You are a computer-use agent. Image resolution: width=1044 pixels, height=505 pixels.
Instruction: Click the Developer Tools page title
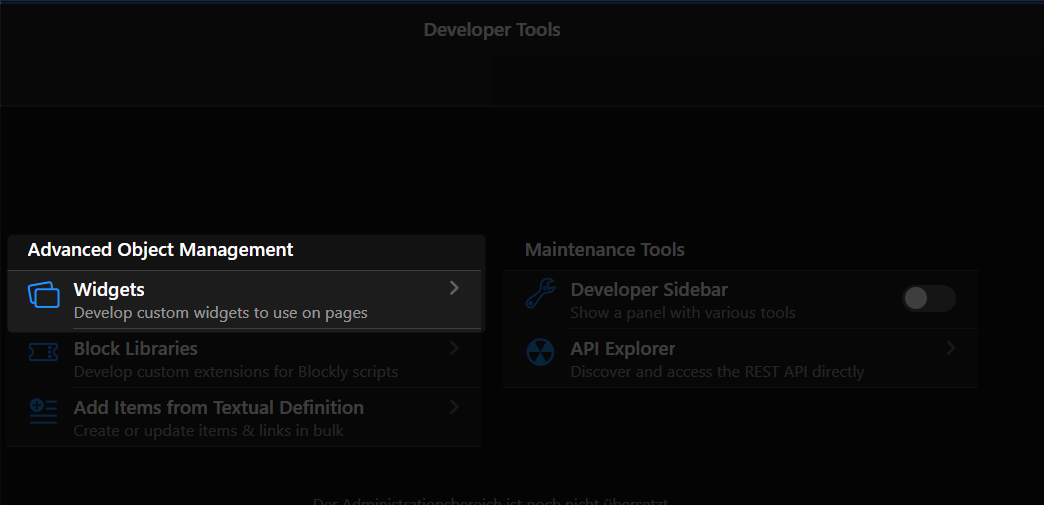point(492,30)
